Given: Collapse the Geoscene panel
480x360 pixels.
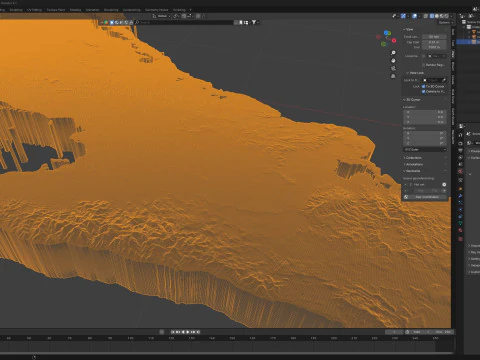Looking at the screenshot, I should tap(412, 171).
